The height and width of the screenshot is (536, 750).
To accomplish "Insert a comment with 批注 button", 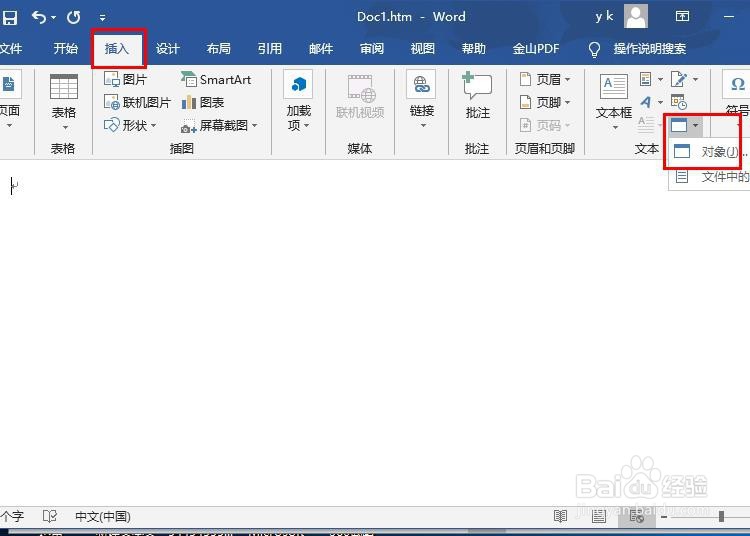I will click(x=477, y=96).
